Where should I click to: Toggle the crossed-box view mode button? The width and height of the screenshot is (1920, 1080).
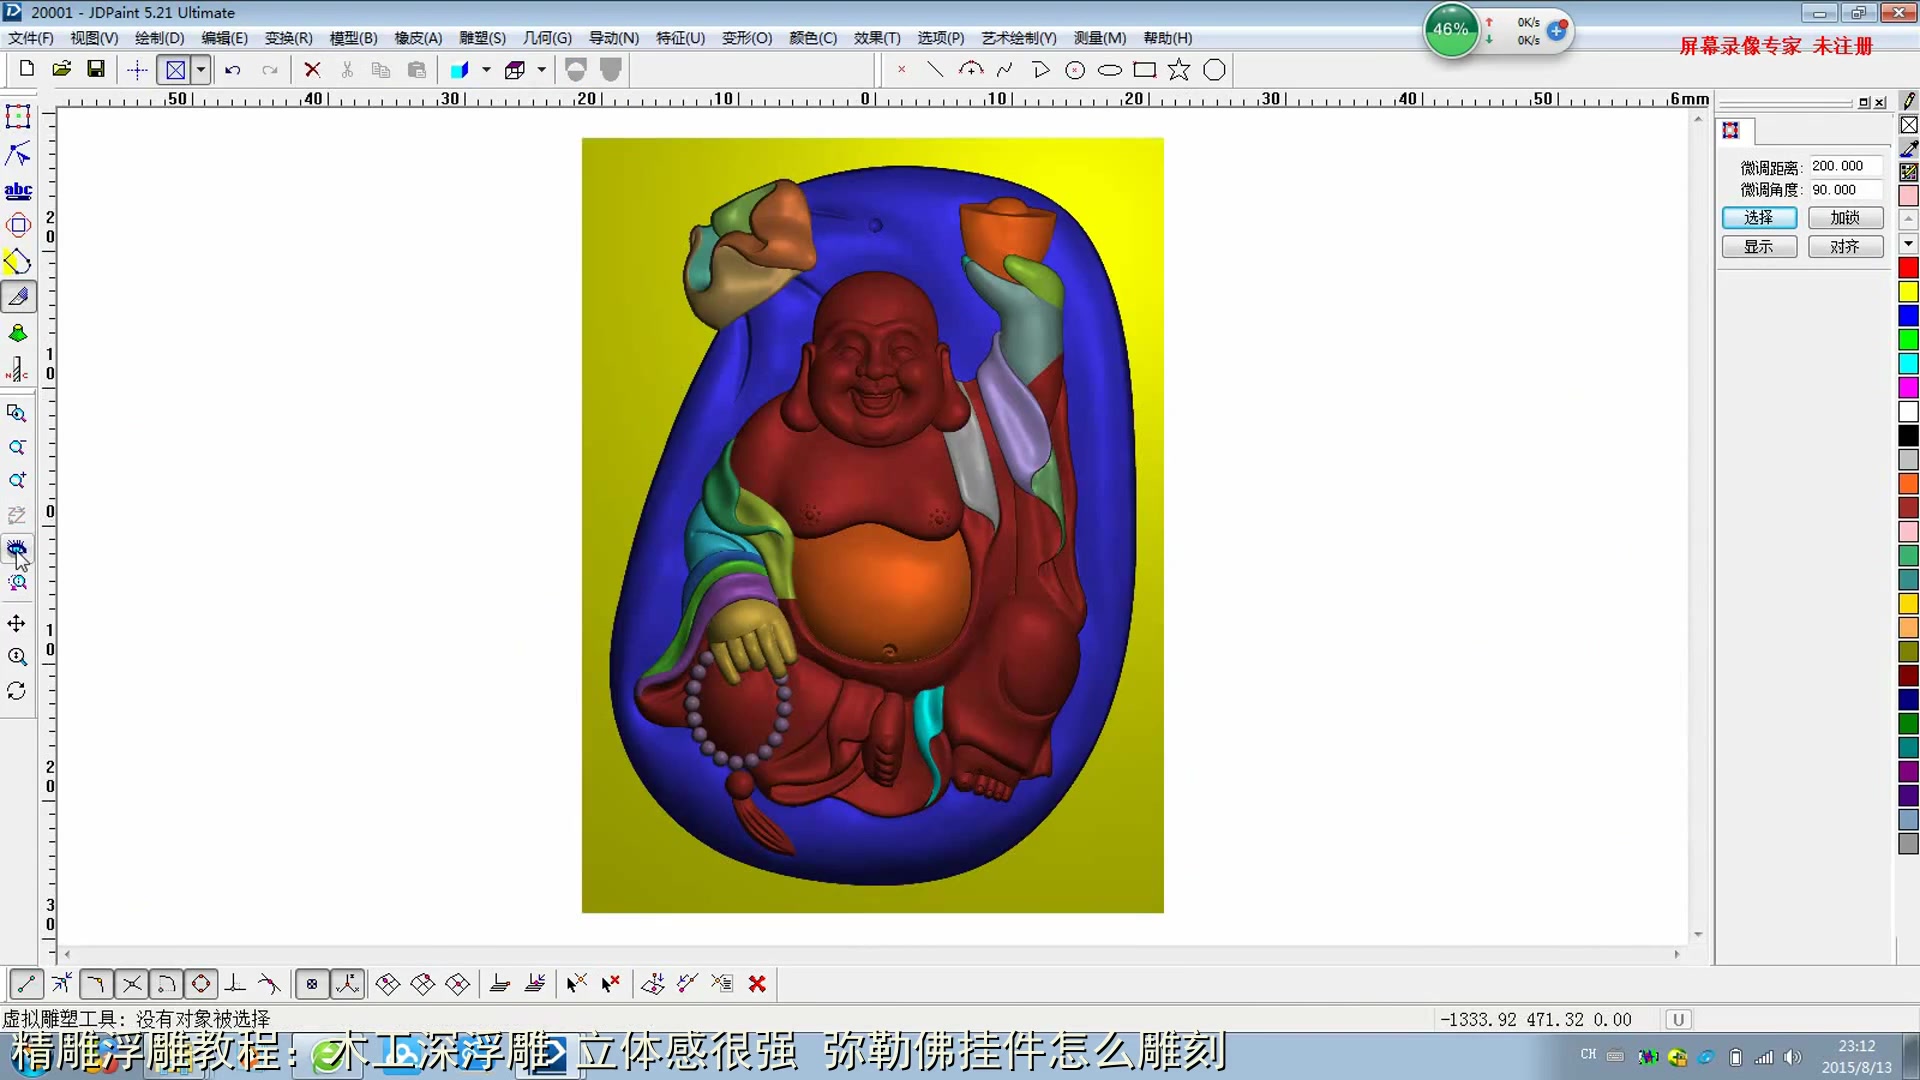176,70
